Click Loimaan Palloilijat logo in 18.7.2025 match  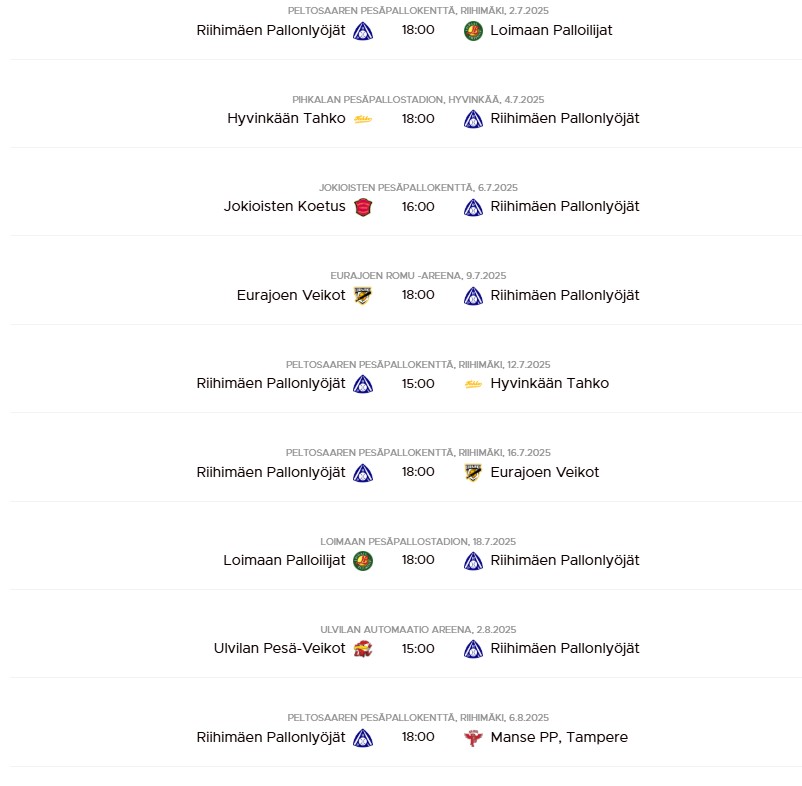tap(363, 560)
